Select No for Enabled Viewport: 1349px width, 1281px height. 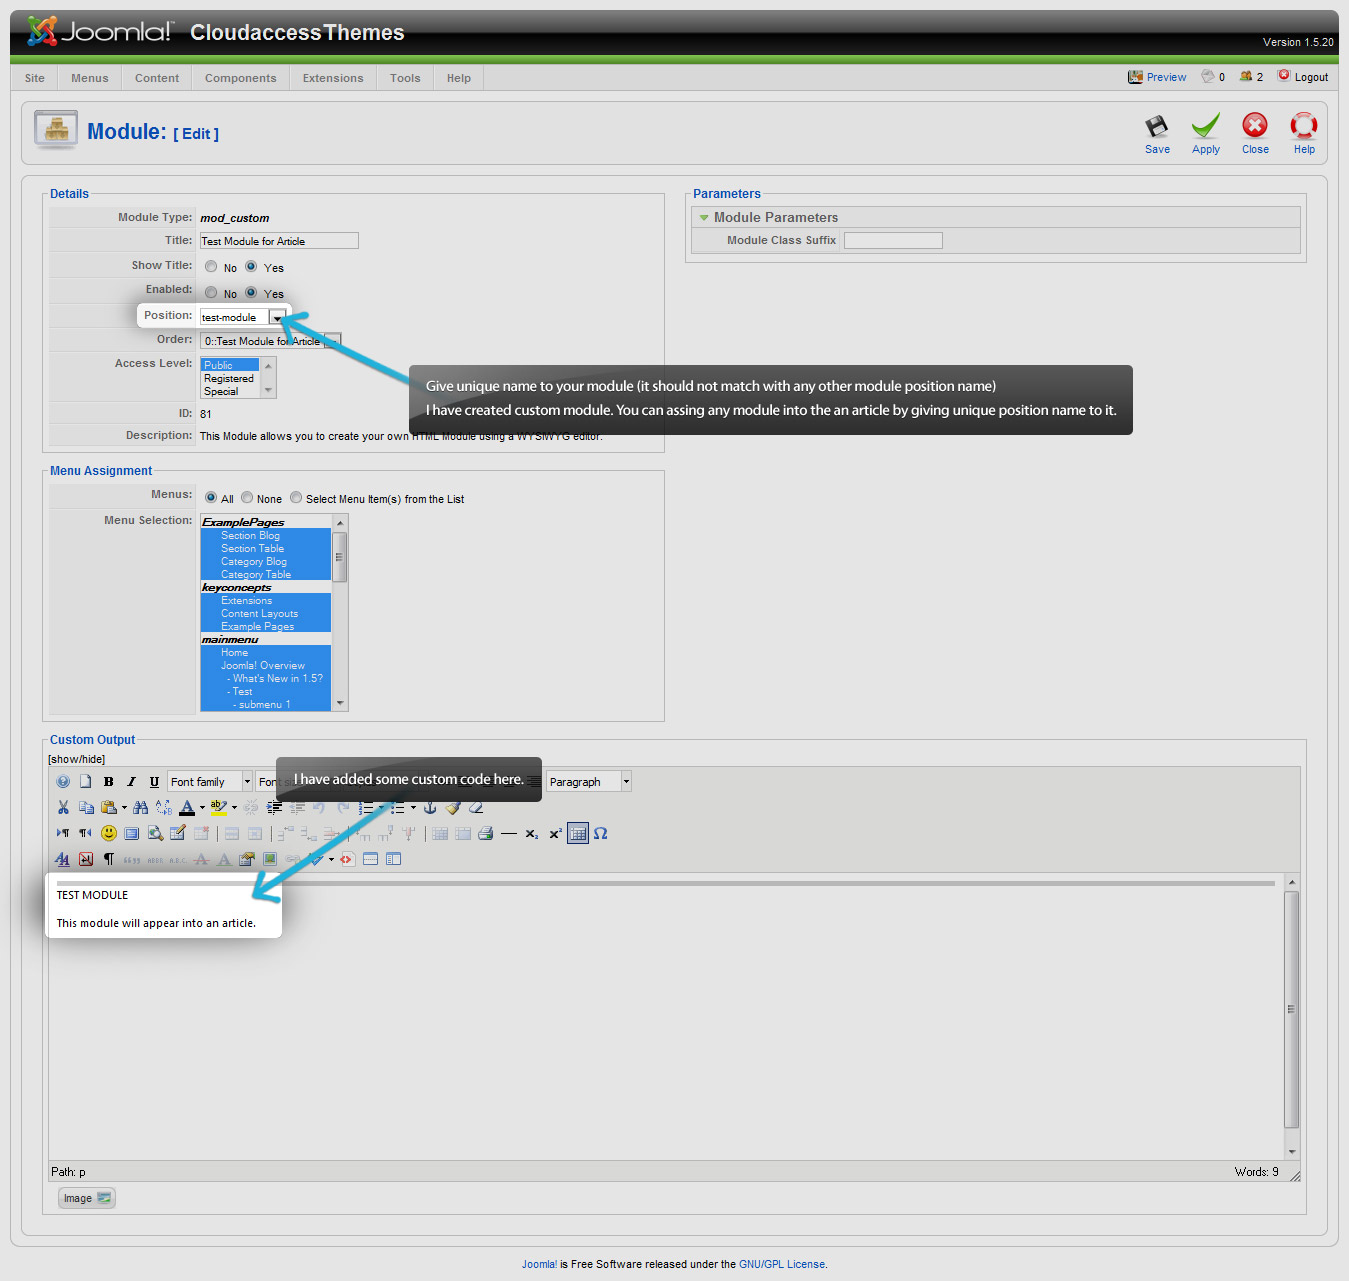tap(211, 293)
